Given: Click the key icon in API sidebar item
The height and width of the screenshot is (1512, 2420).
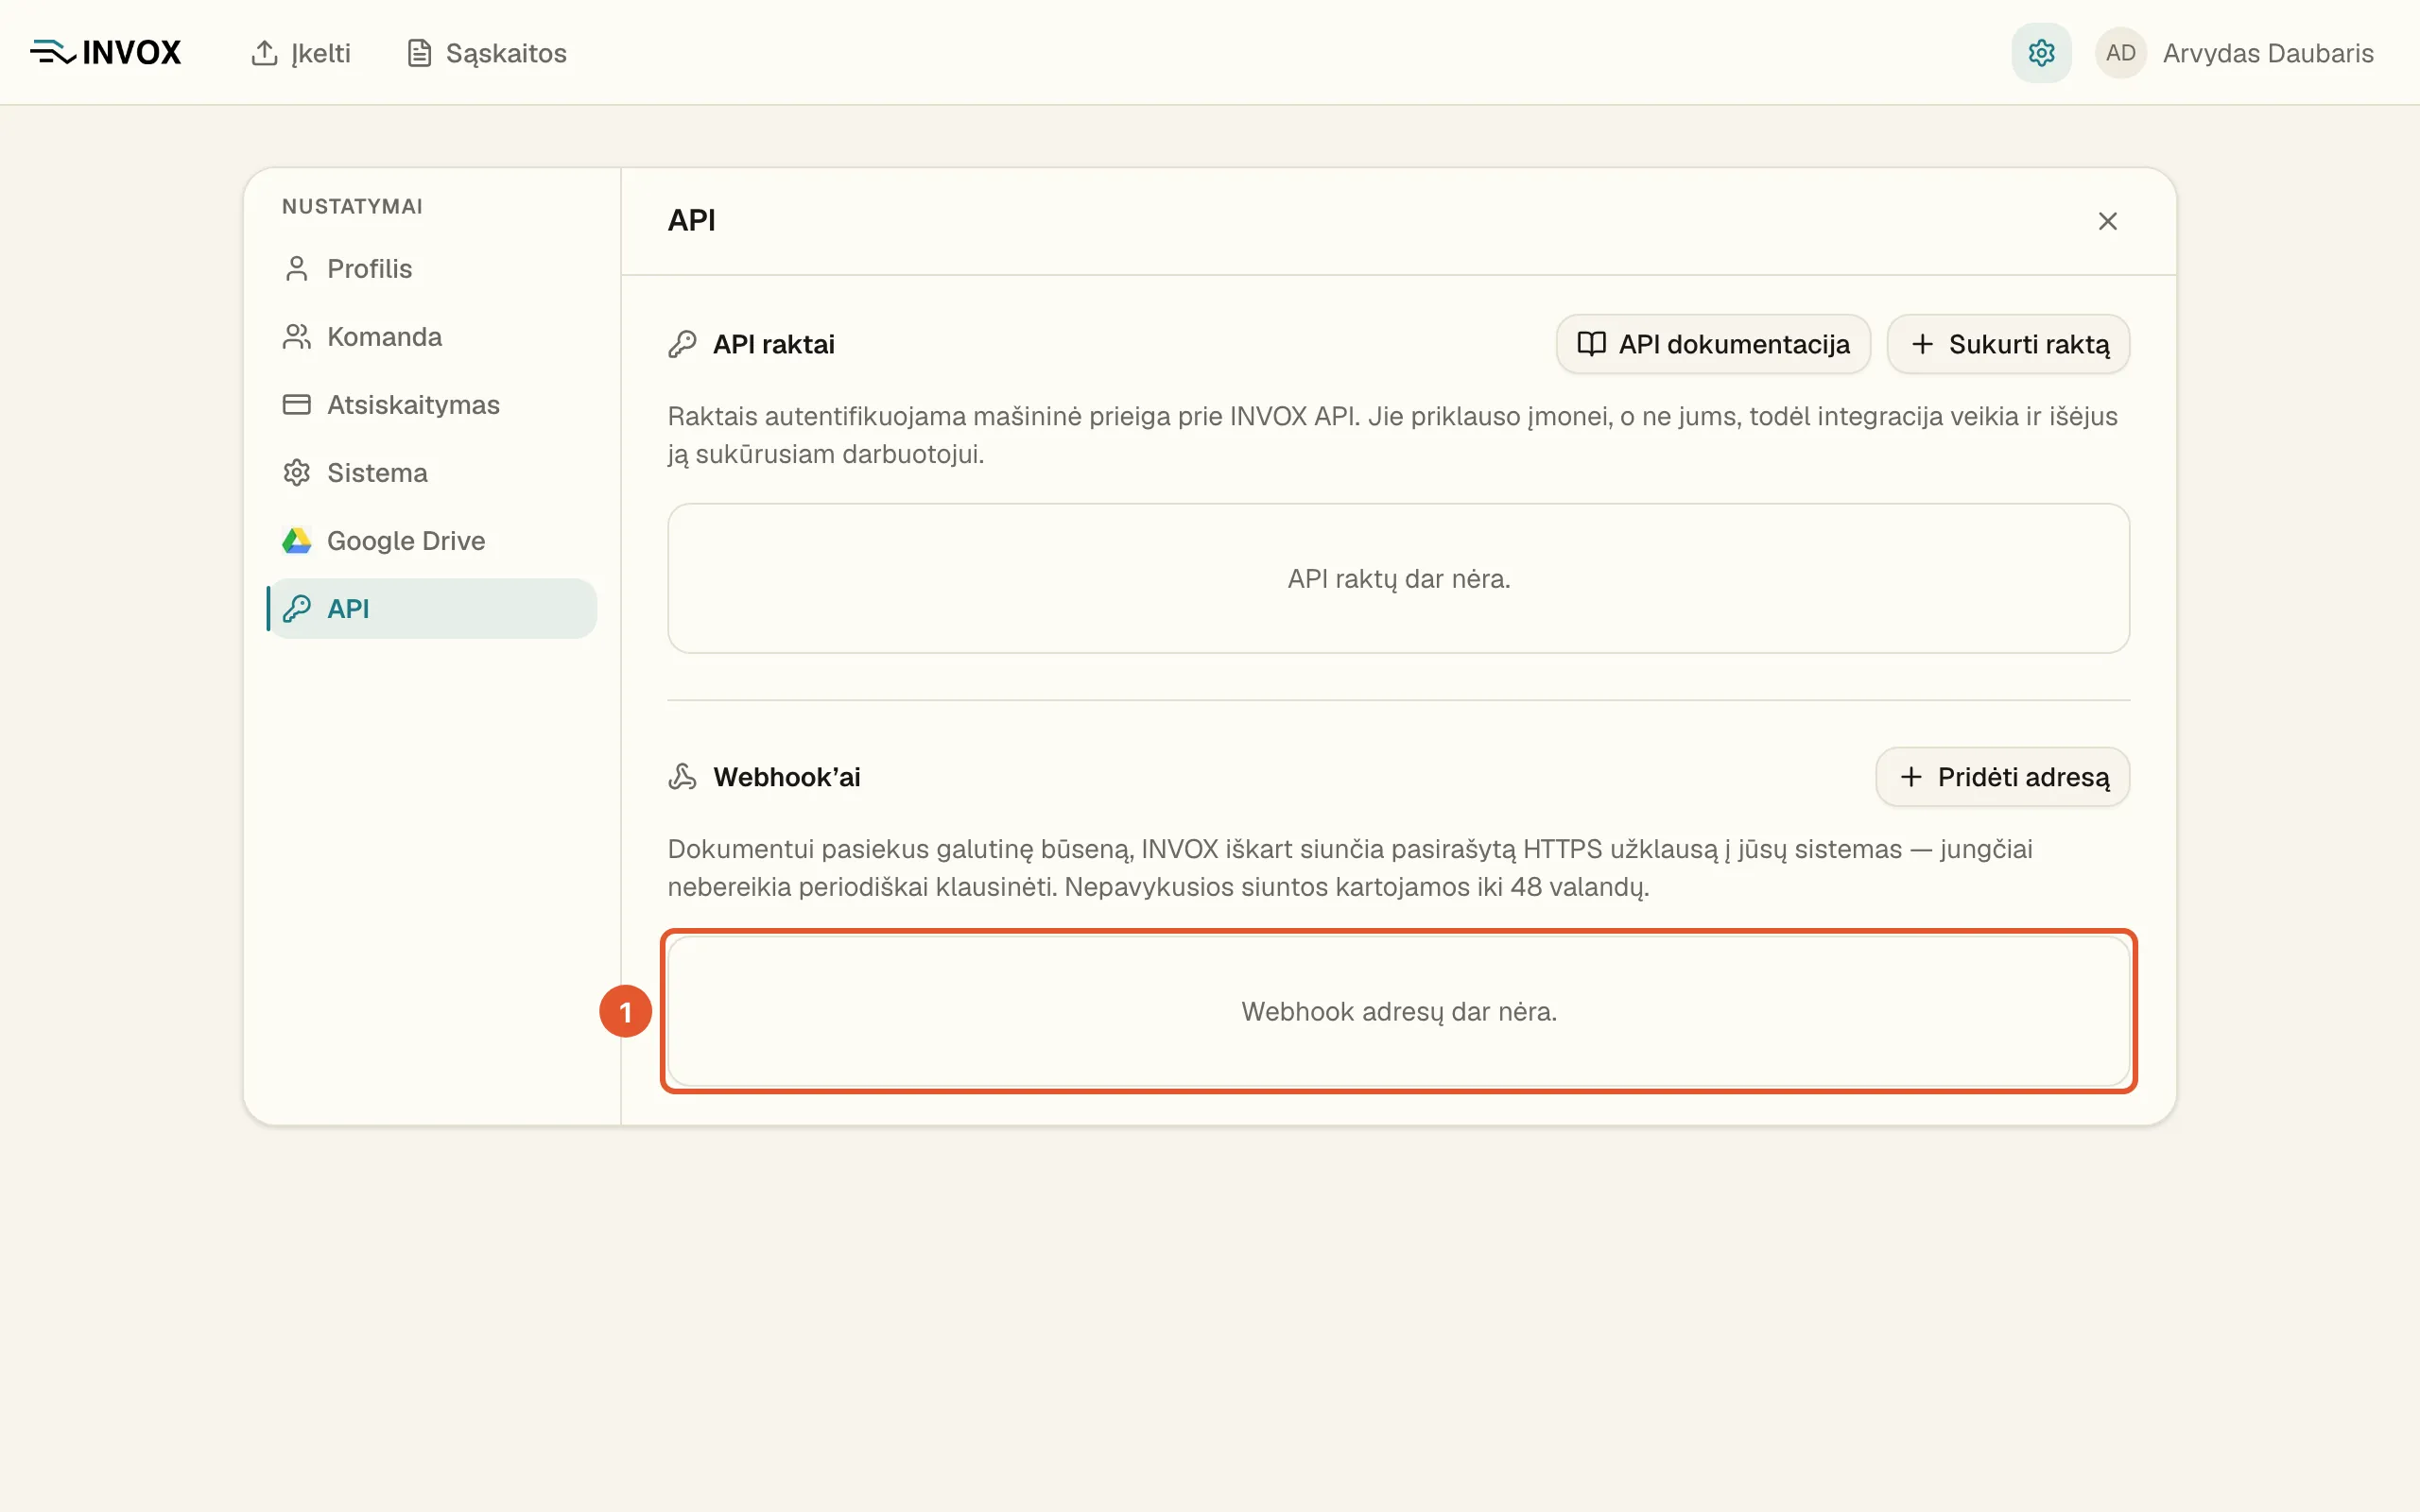Looking at the screenshot, I should 296,609.
